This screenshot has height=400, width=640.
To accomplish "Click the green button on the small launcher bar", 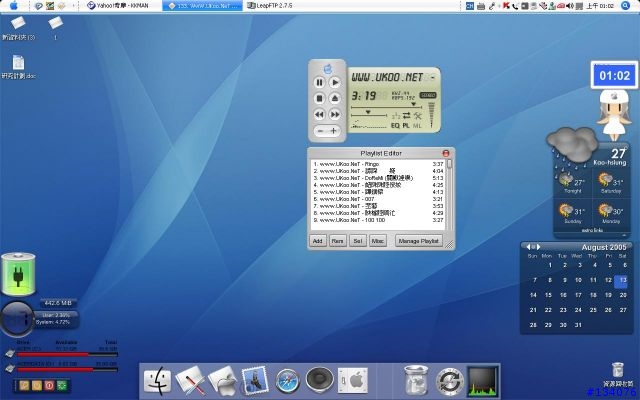I will (62, 385).
